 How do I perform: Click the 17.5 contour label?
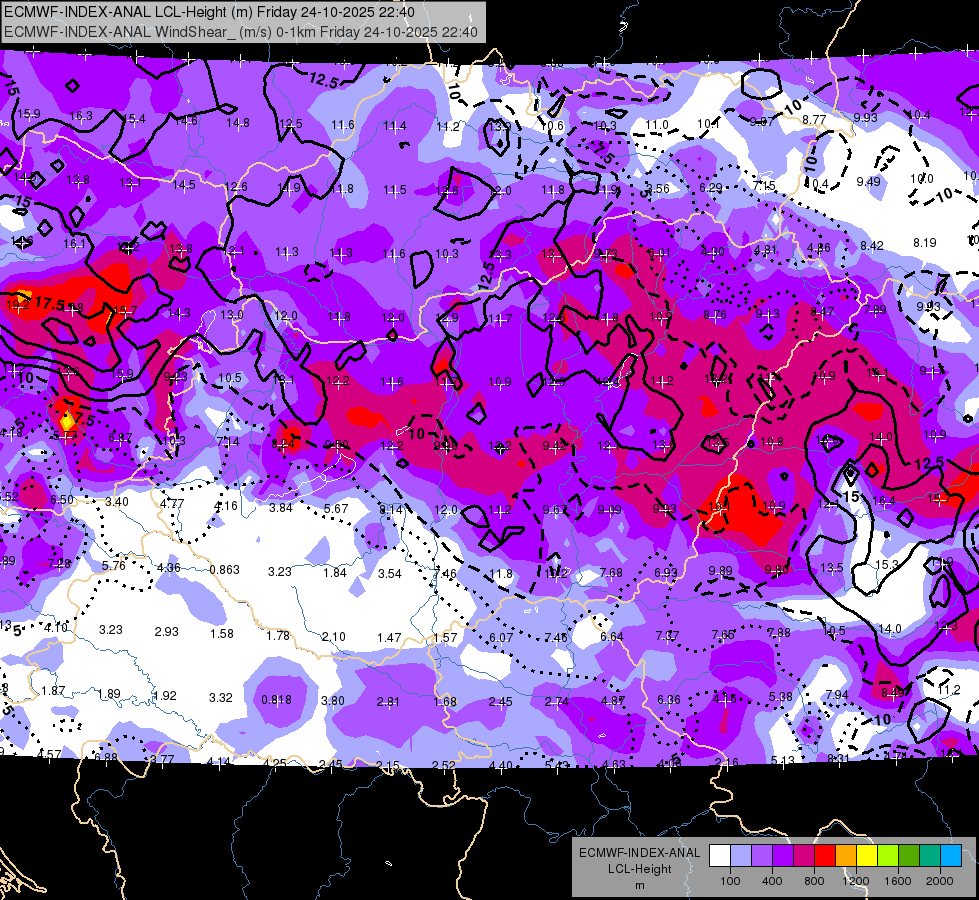49,304
